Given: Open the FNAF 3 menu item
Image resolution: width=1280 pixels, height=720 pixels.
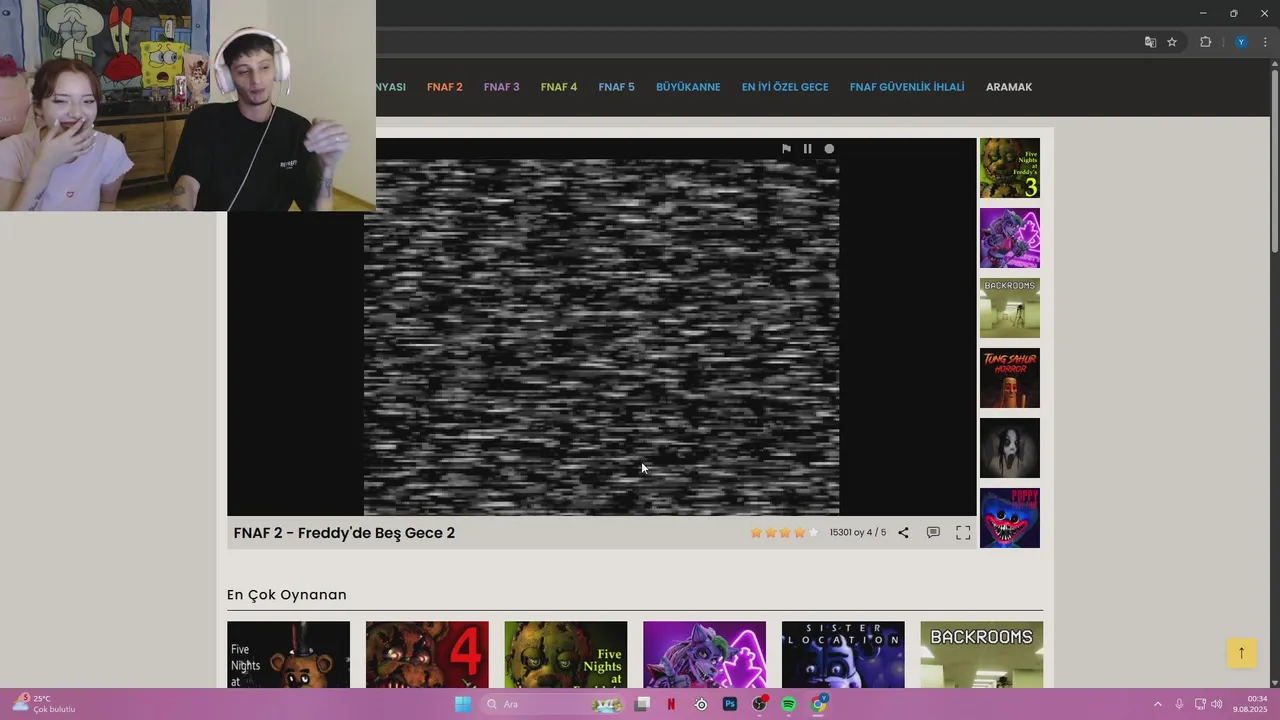Looking at the screenshot, I should (502, 87).
